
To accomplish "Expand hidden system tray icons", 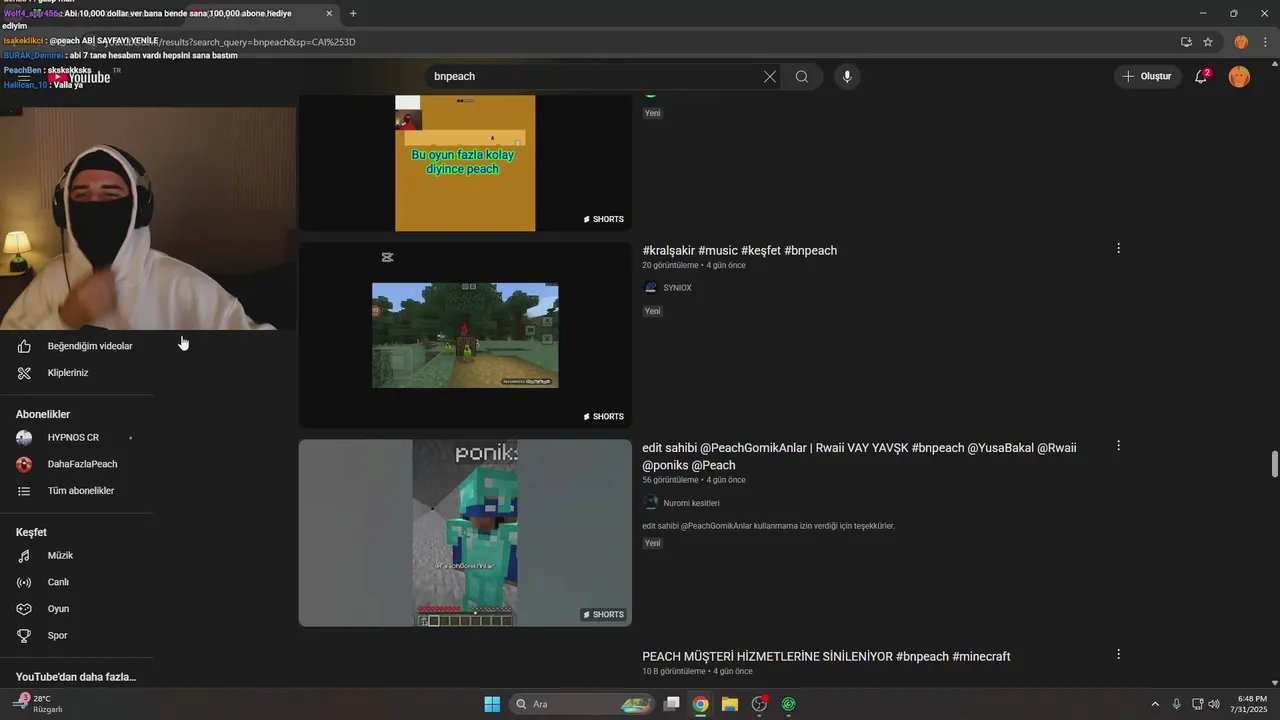I will 1155,704.
